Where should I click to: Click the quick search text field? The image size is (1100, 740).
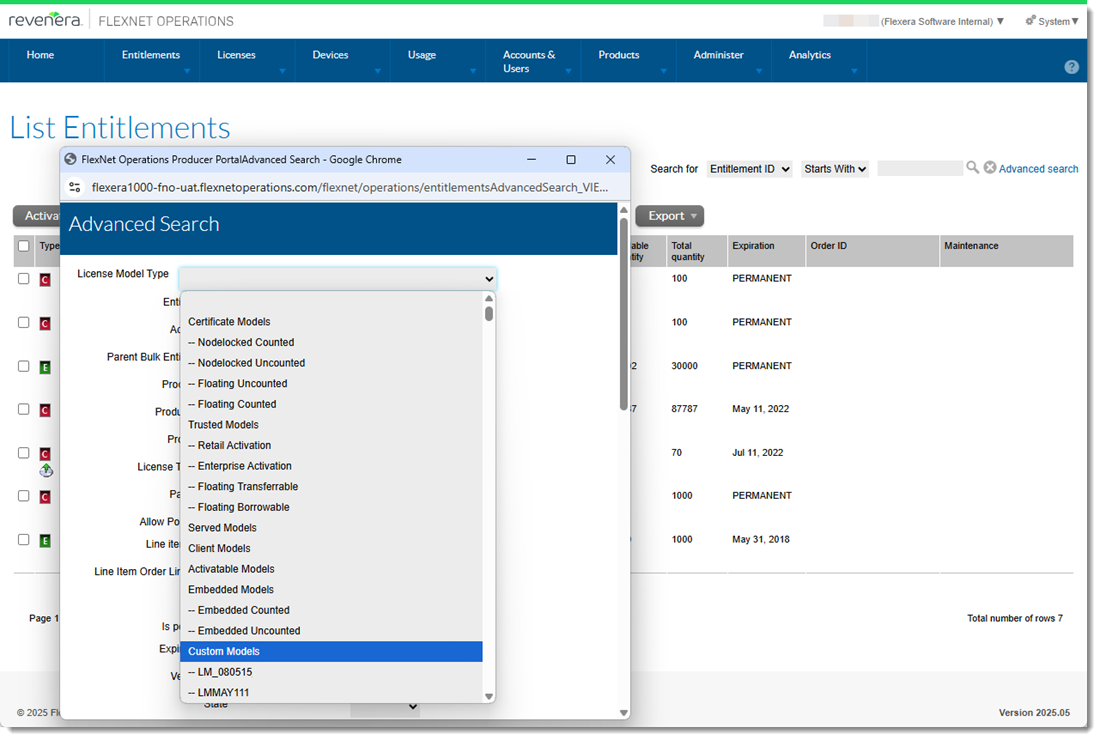[919, 169]
